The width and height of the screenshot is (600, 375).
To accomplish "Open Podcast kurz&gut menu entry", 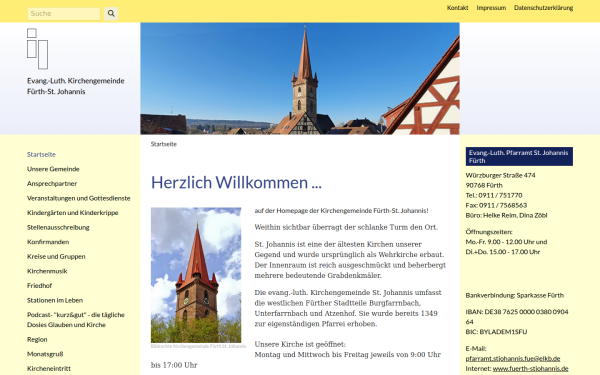I will (x=76, y=320).
